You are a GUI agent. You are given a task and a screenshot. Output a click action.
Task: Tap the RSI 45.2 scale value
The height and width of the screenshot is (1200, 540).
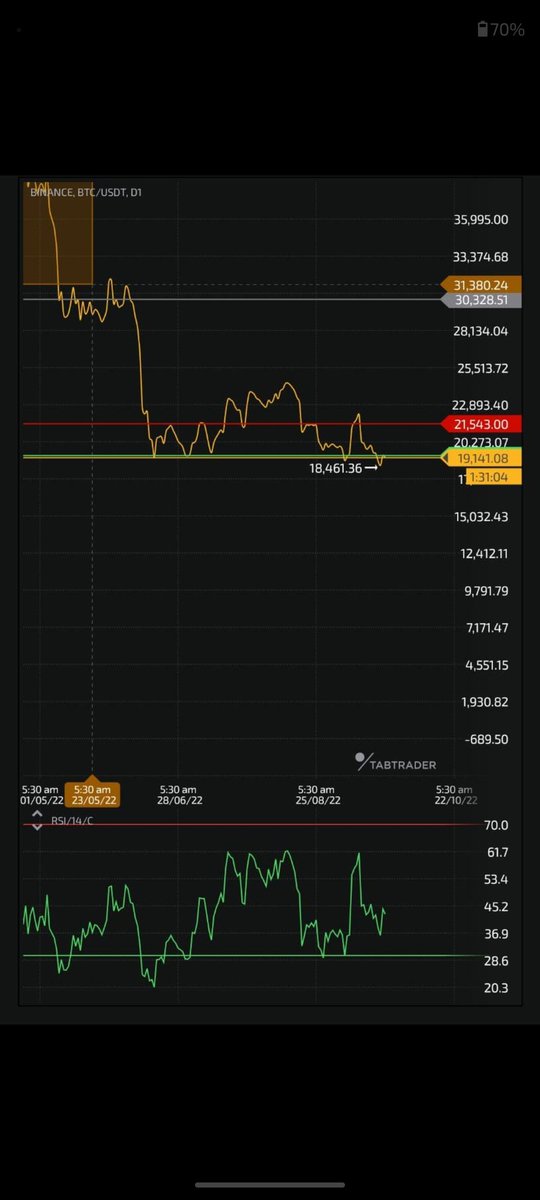[496, 907]
